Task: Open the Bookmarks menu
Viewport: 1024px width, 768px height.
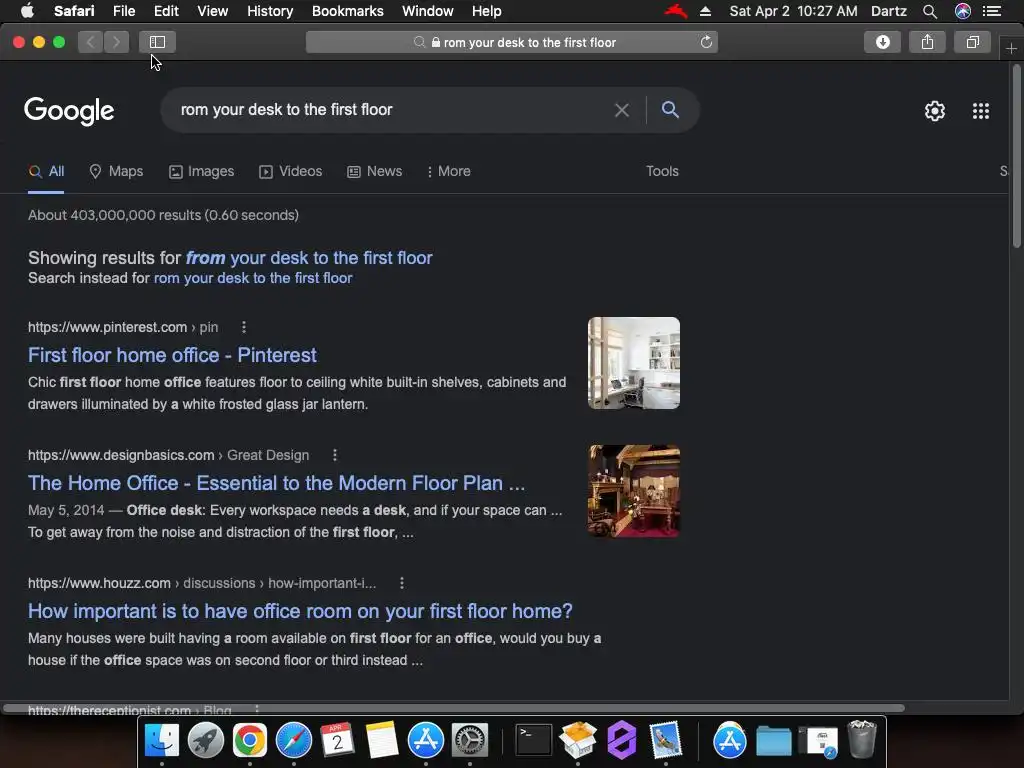Action: (x=347, y=11)
